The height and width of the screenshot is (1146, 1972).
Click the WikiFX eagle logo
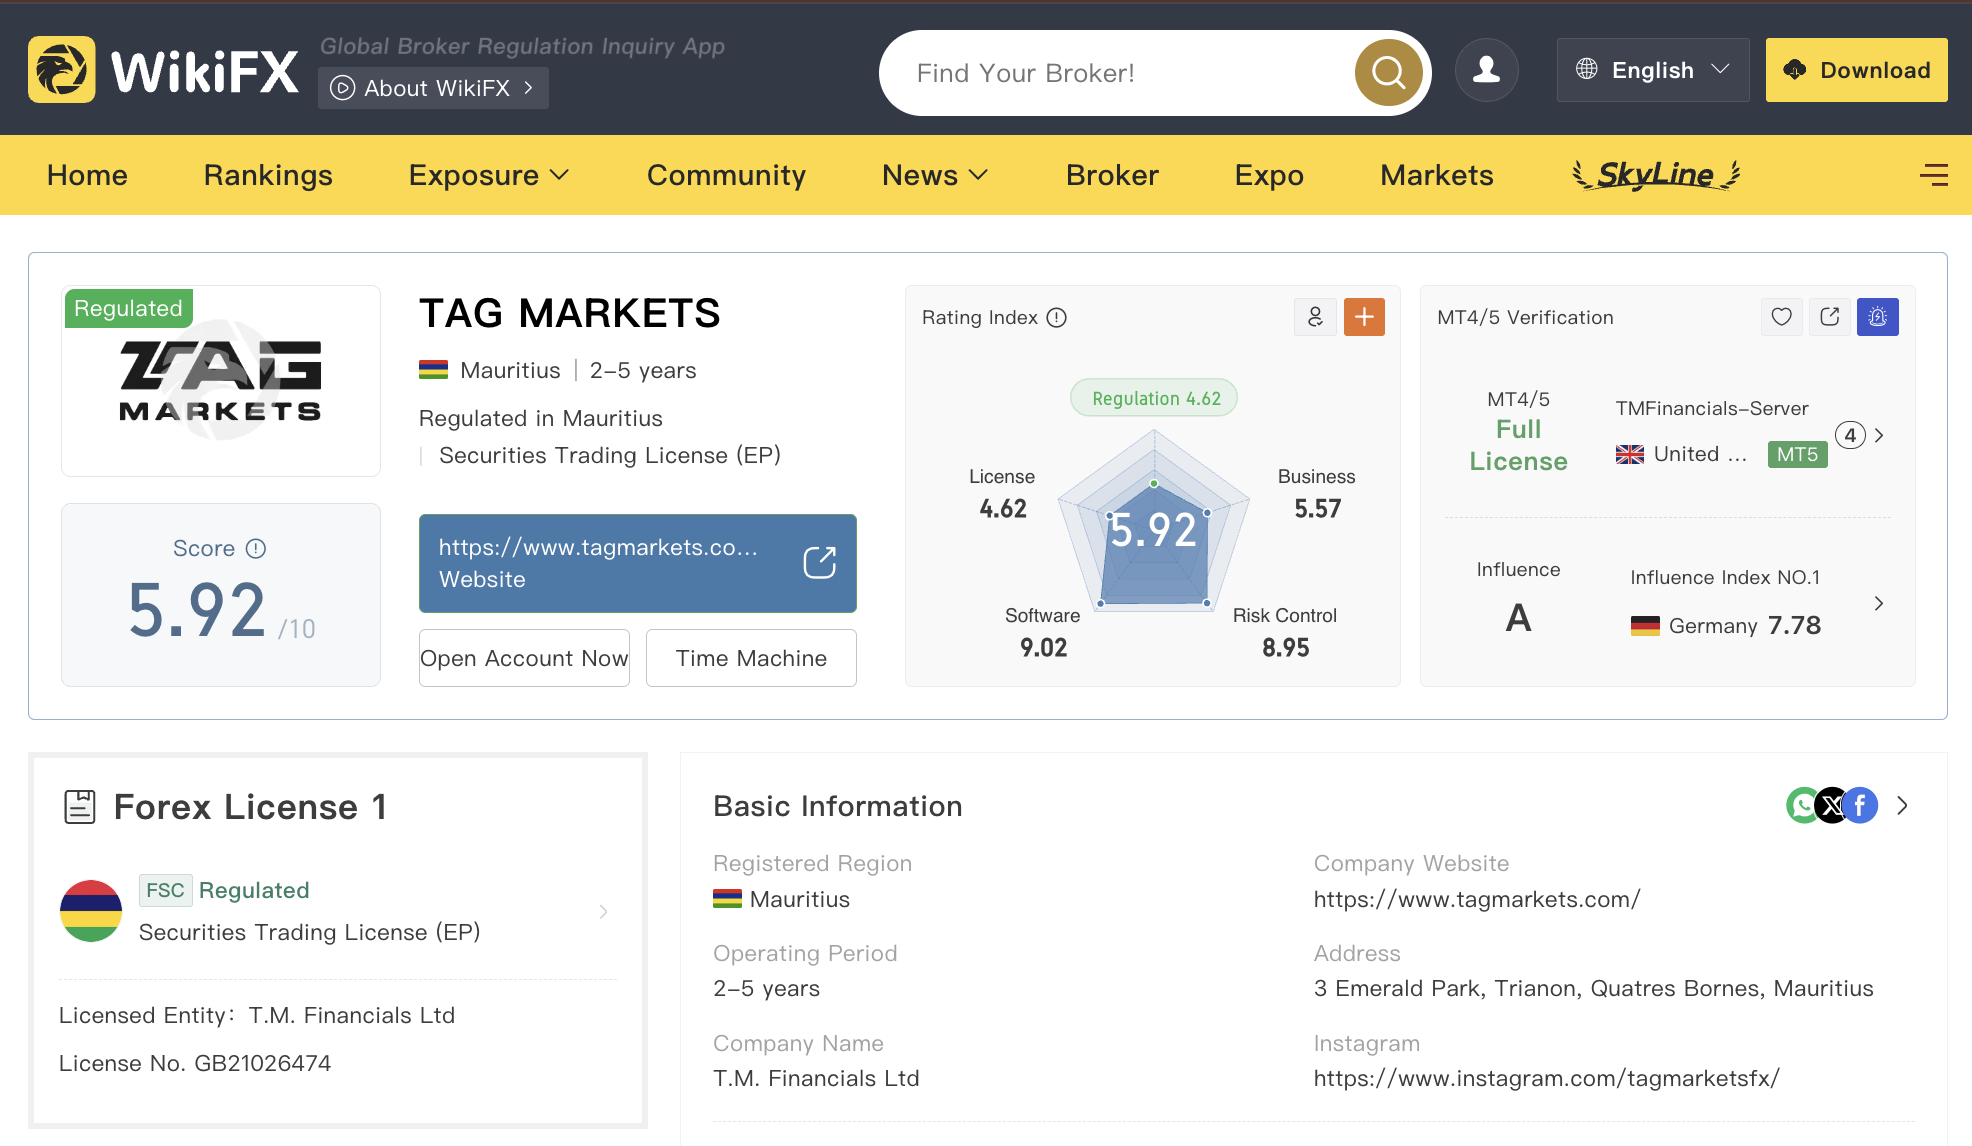click(x=62, y=70)
